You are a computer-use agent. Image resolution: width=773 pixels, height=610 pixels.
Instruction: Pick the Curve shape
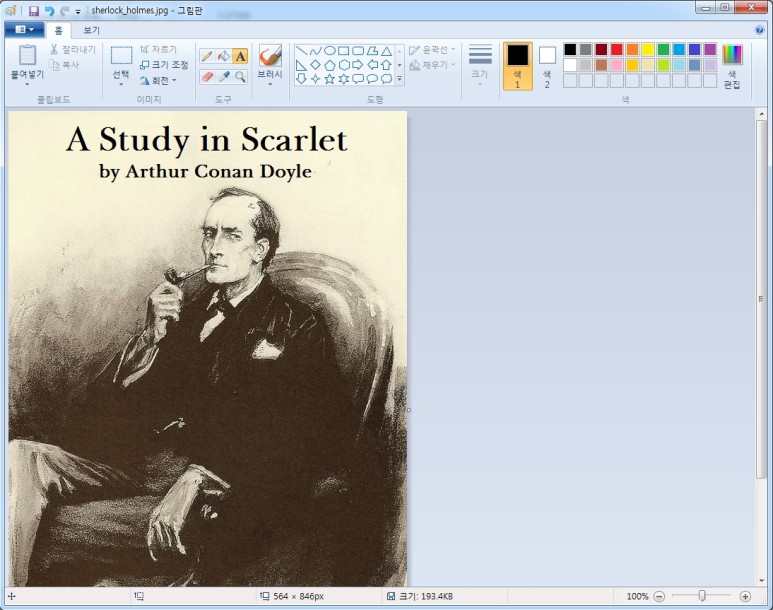click(x=316, y=51)
